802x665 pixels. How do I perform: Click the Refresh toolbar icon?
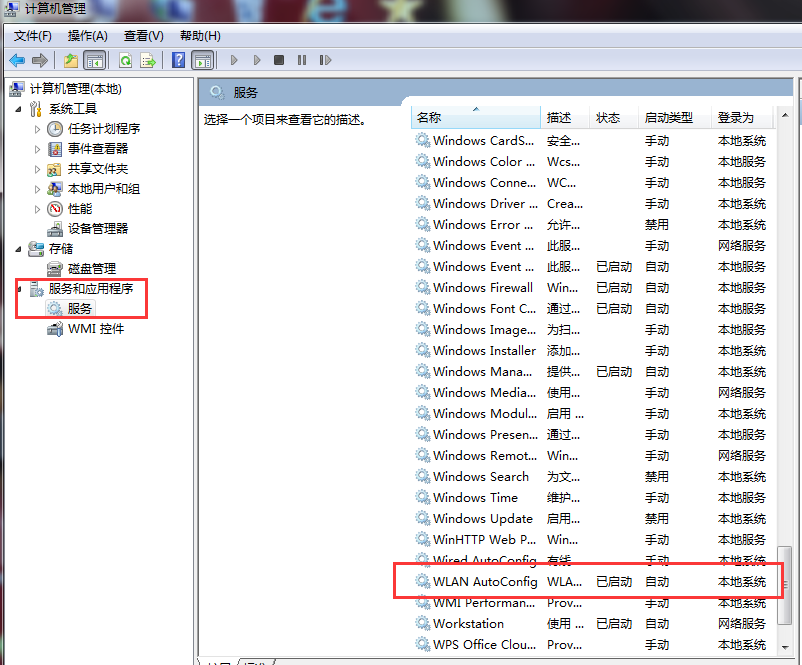pos(125,60)
